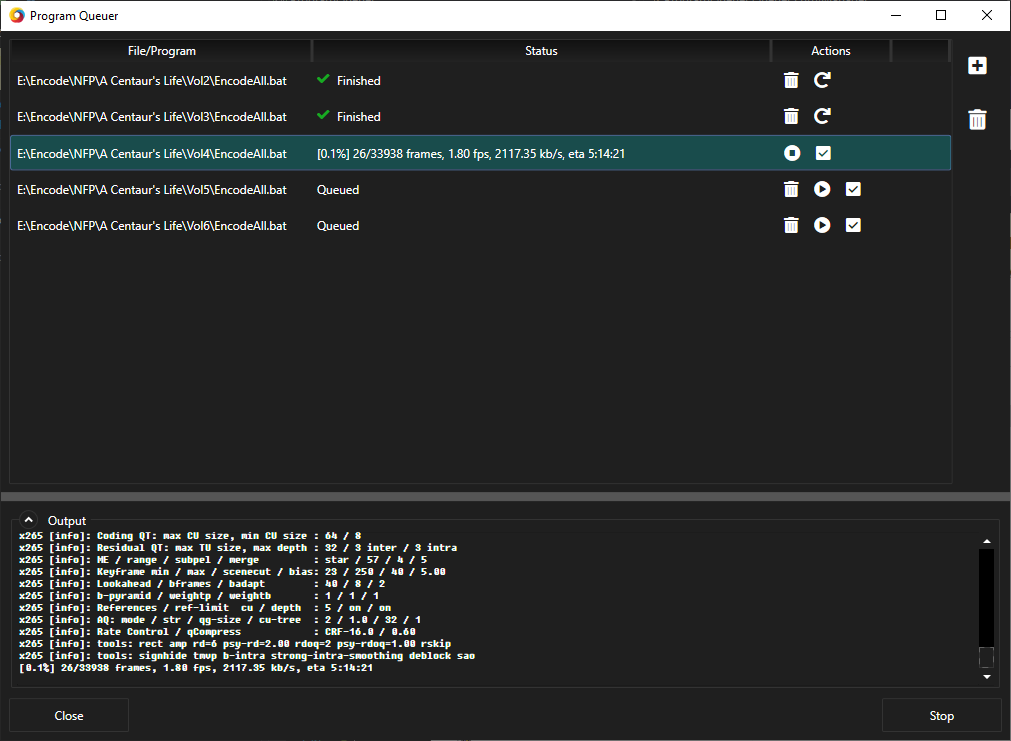The height and width of the screenshot is (741, 1011).
Task: Select the Vol2 EncodeAll.bat row
Action: coord(480,81)
